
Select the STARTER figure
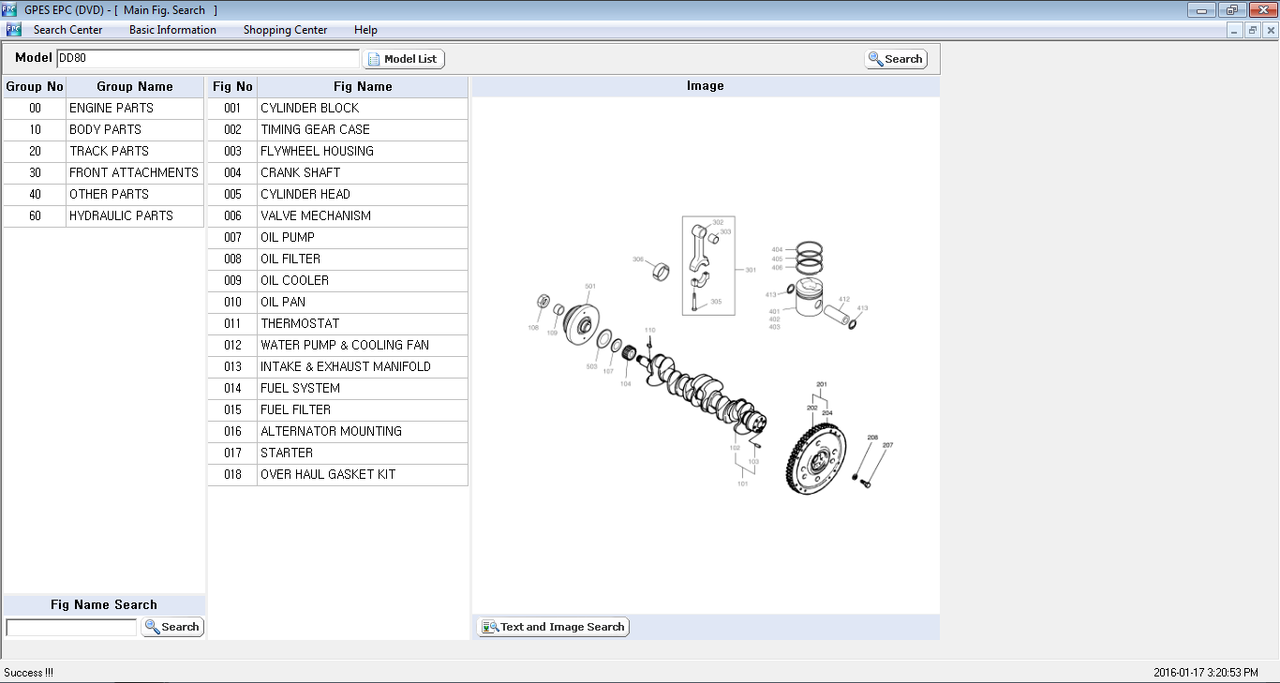(x=338, y=453)
